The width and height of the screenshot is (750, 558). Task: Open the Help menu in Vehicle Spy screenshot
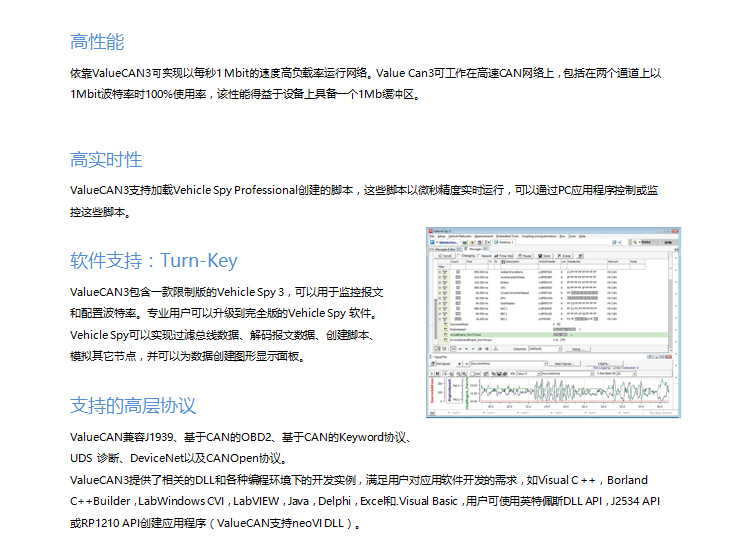coord(582,236)
